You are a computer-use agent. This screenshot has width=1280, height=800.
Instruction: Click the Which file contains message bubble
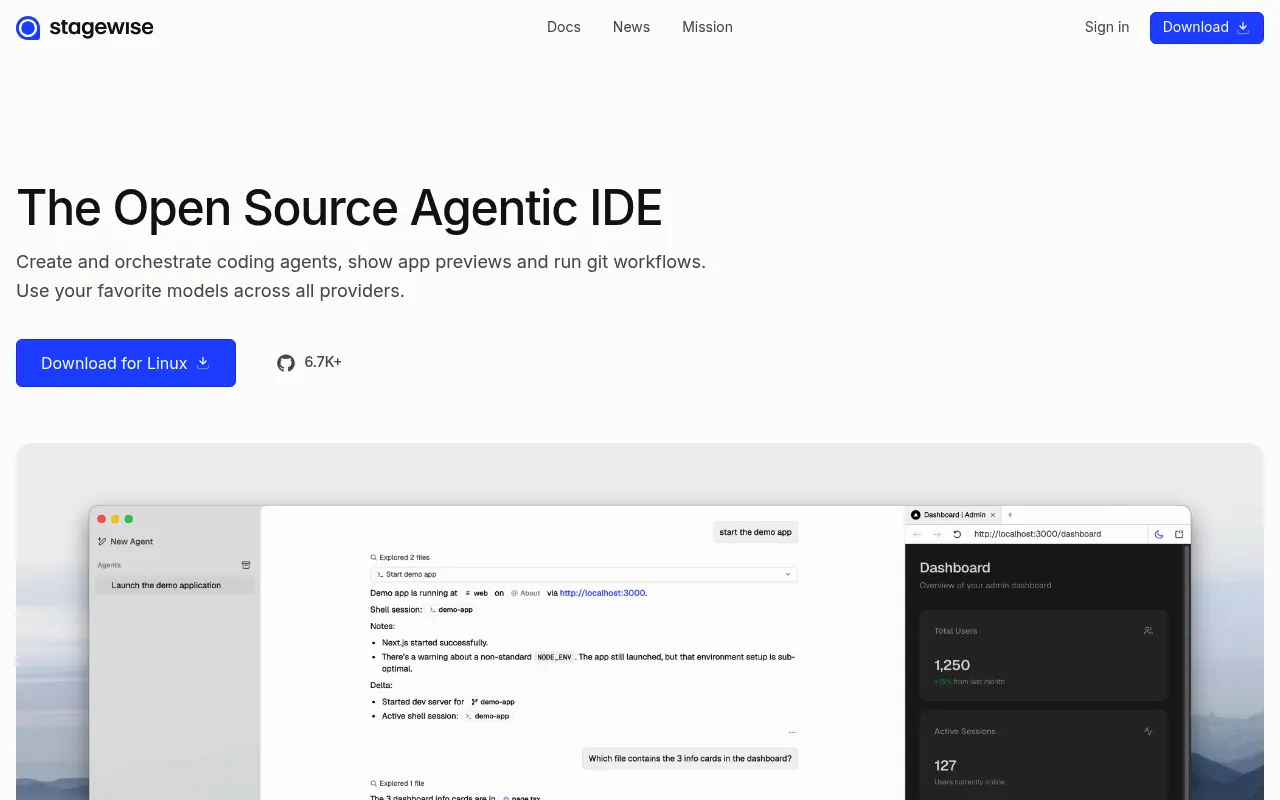pyautogui.click(x=690, y=758)
